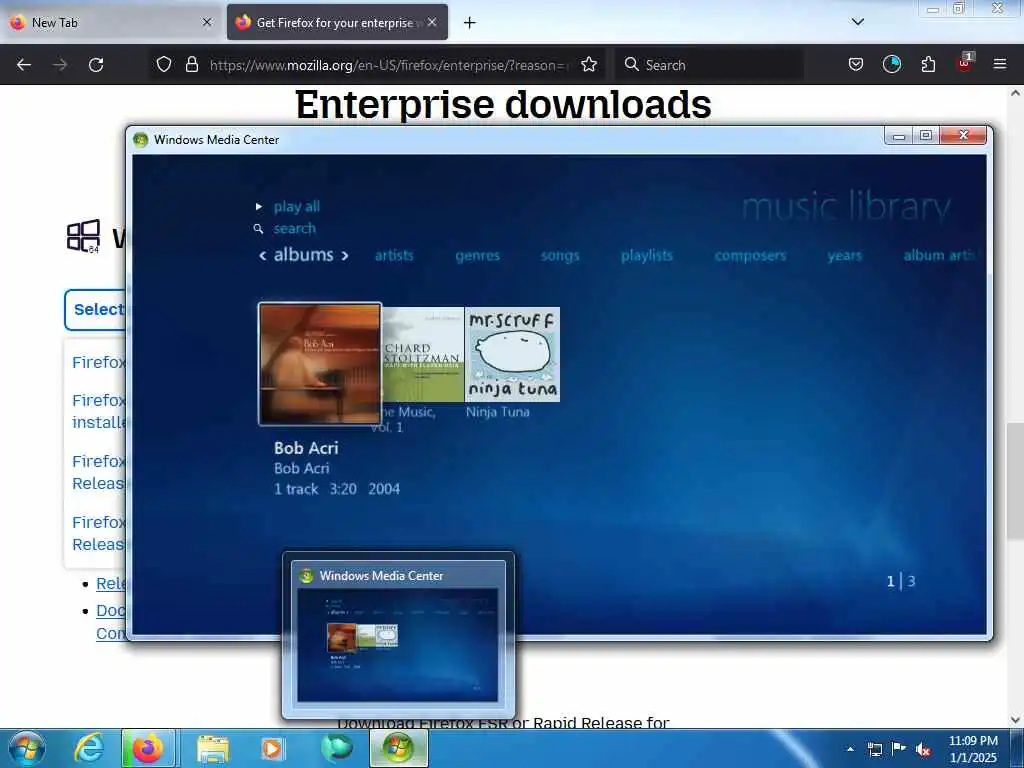Open the Windows Start orb
1024x768 pixels.
pos(27,748)
